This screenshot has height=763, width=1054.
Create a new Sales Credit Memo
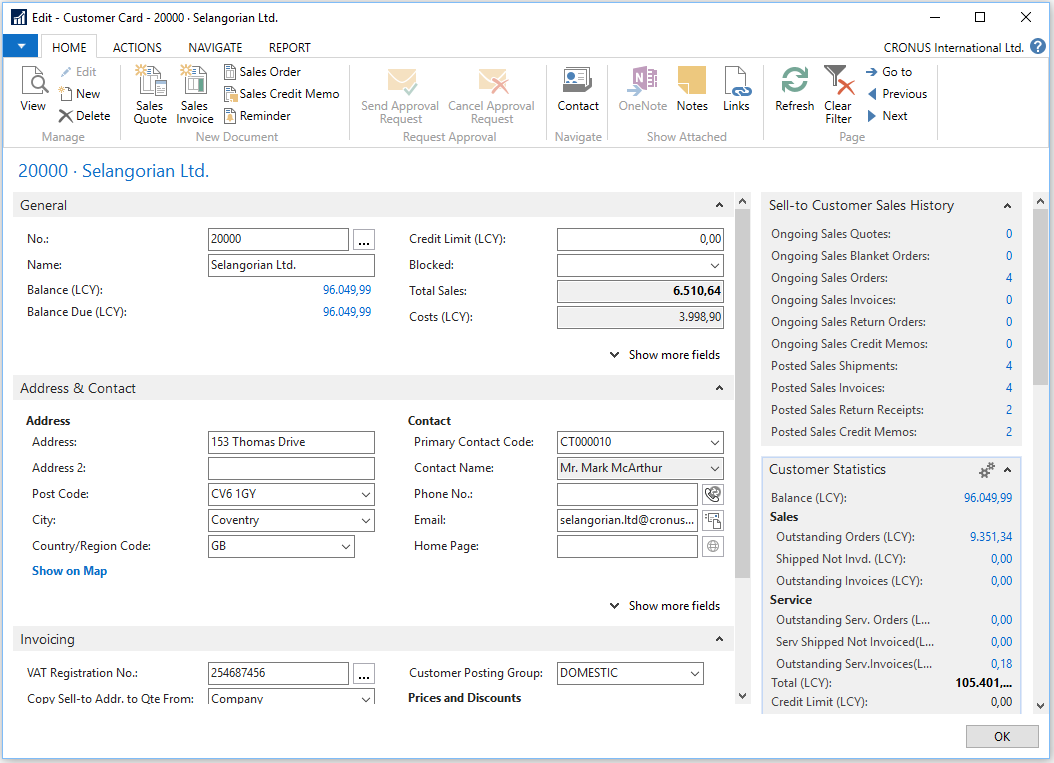[x=282, y=93]
